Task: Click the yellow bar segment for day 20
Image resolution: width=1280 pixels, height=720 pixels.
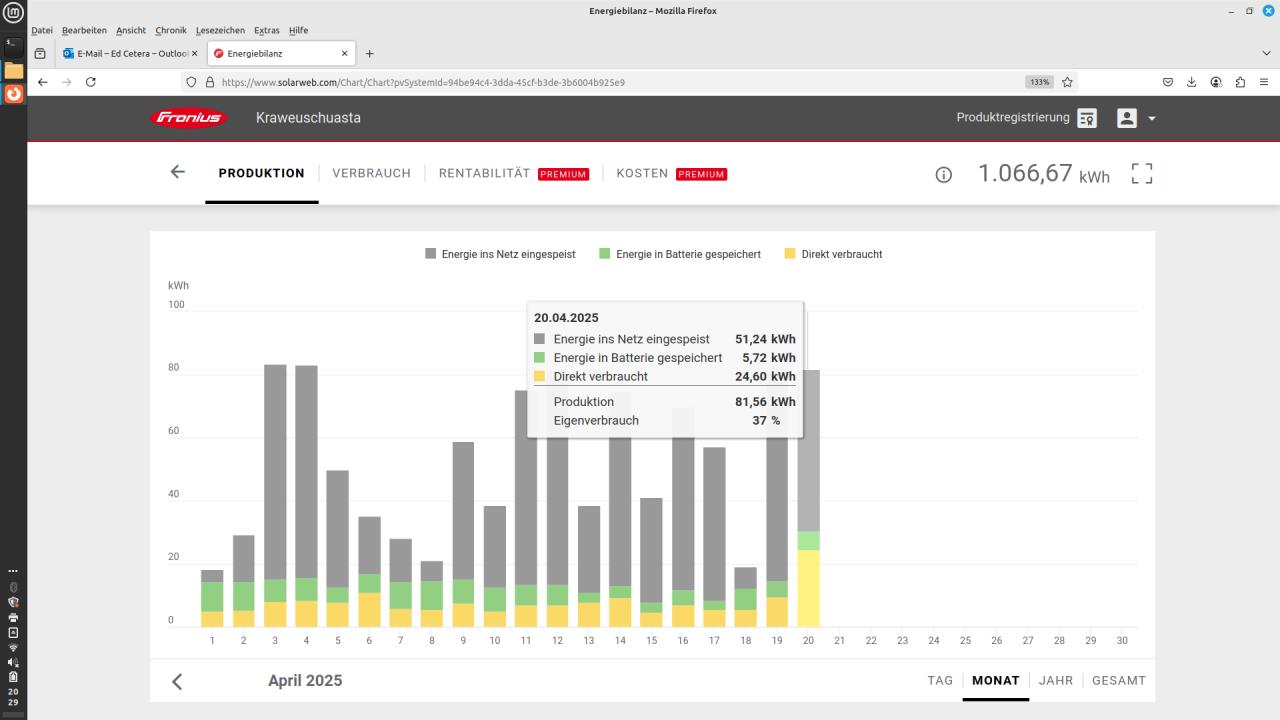Action: 808,590
